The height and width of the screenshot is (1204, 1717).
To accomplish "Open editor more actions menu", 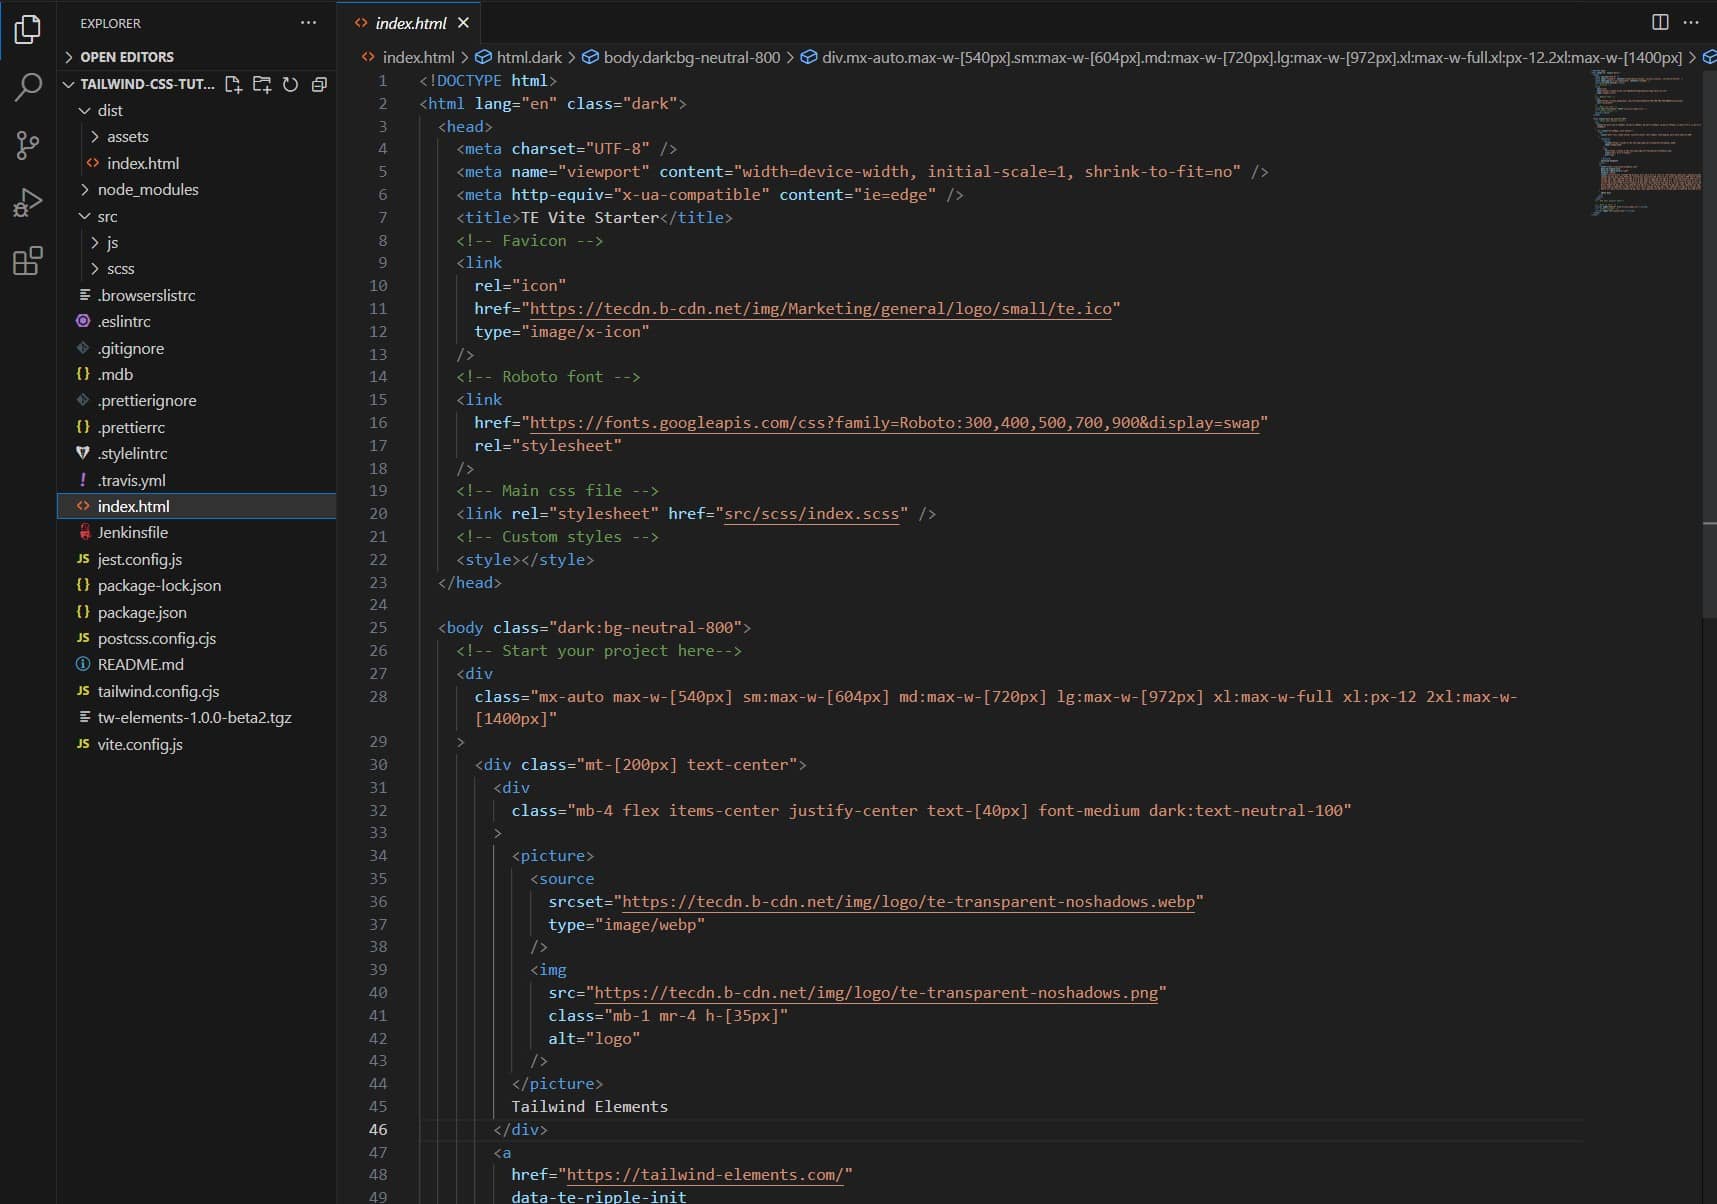I will pyautogui.click(x=1691, y=22).
